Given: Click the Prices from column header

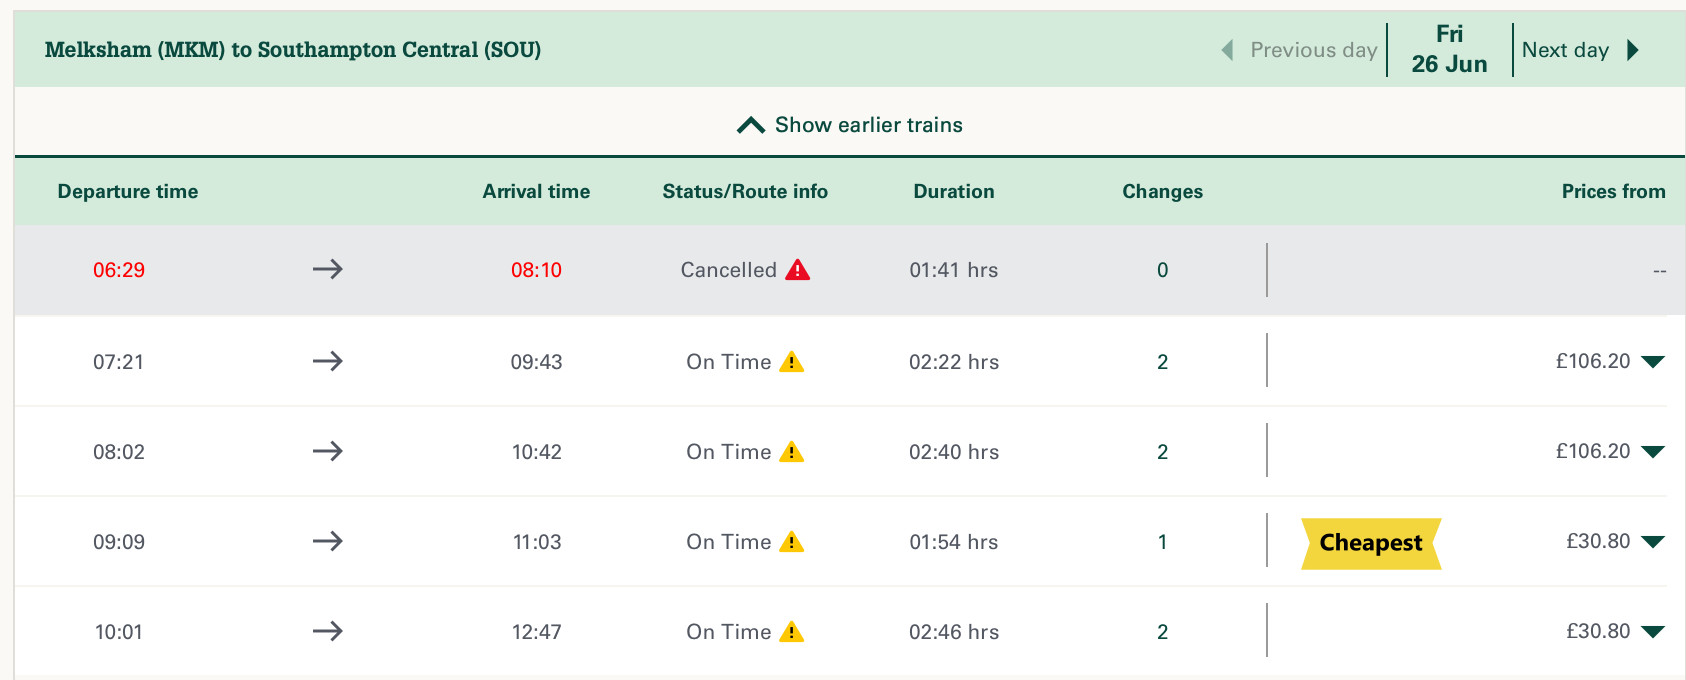Looking at the screenshot, I should point(1613,191).
